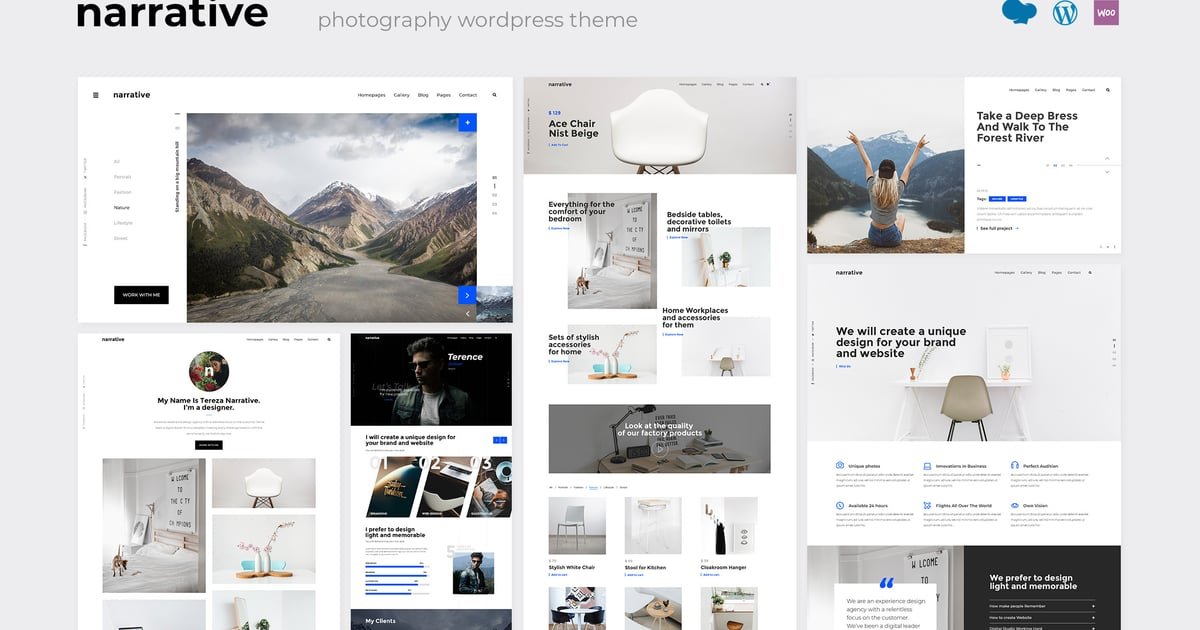Image resolution: width=1200 pixels, height=630 pixels.
Task: Open the hamburger menu beside narrative logo
Action: coord(96,95)
